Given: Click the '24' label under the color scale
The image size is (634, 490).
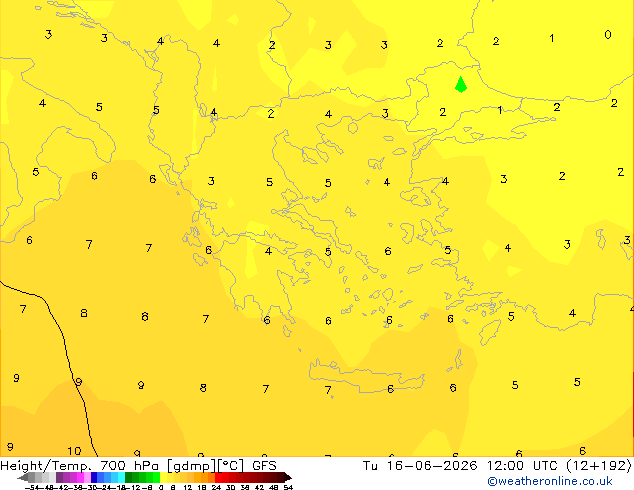Looking at the screenshot, I should pos(216,487).
